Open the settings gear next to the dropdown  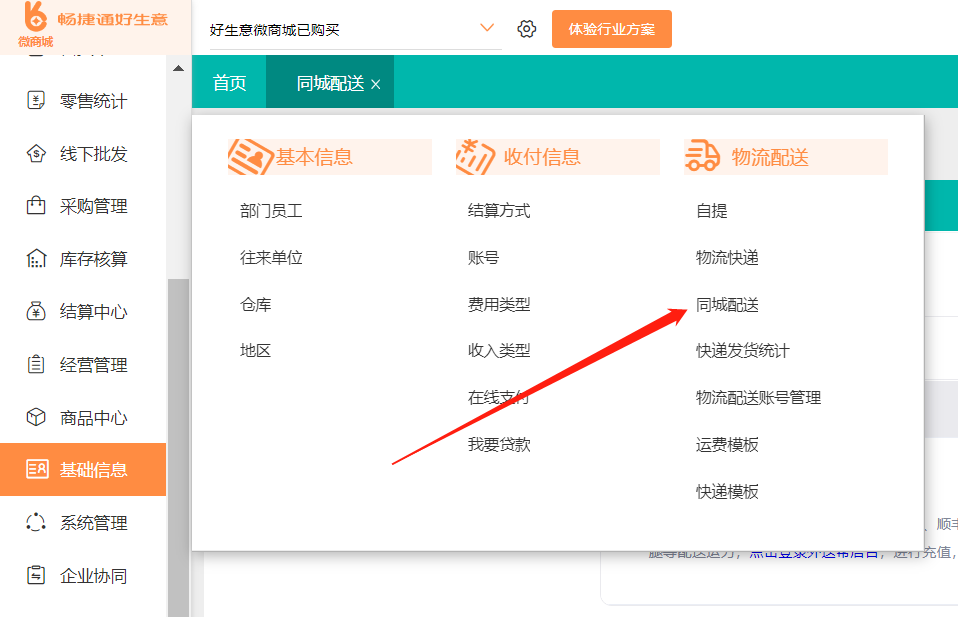tap(527, 29)
